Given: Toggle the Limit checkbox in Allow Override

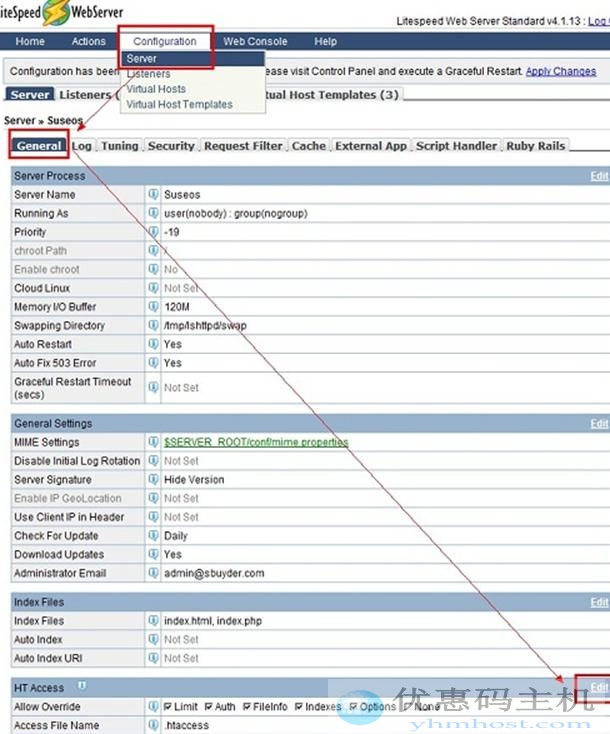Looking at the screenshot, I should [168, 707].
